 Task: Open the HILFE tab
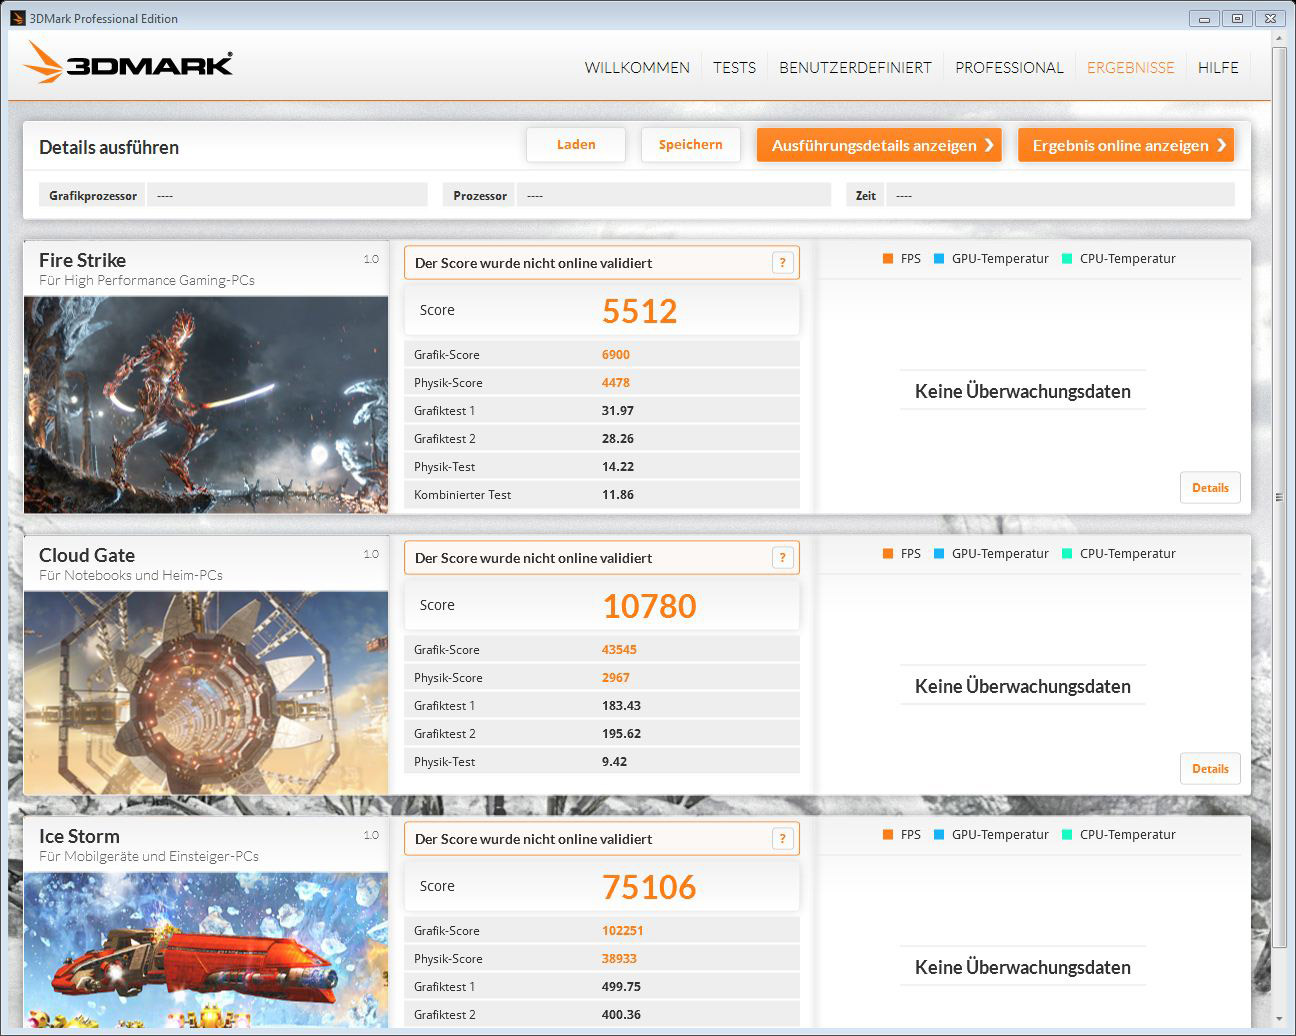[1218, 68]
